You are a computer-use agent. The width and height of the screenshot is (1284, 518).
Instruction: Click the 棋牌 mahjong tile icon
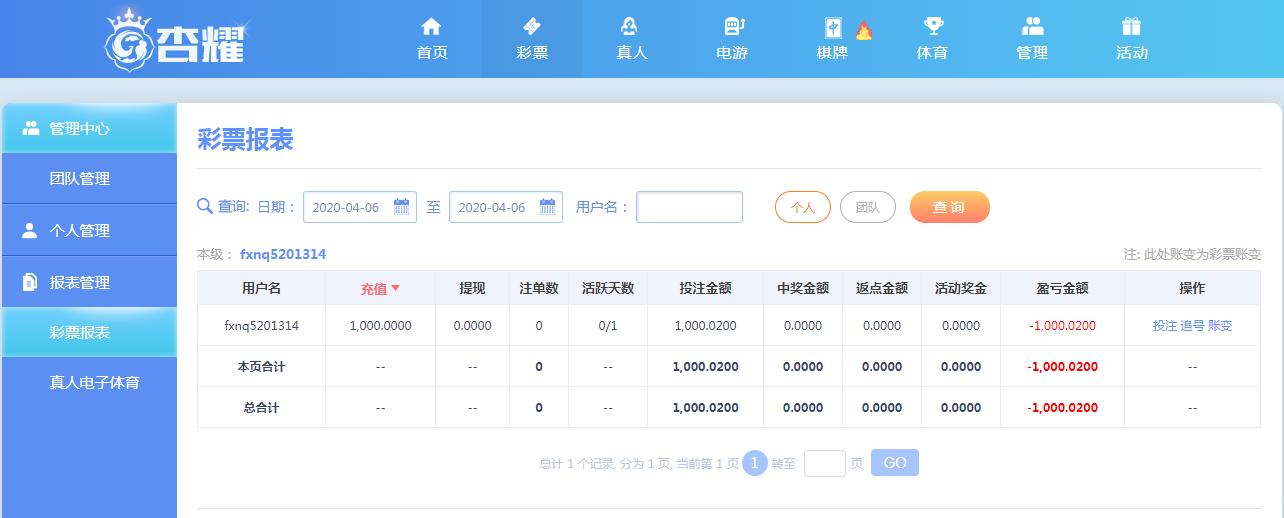[832, 28]
